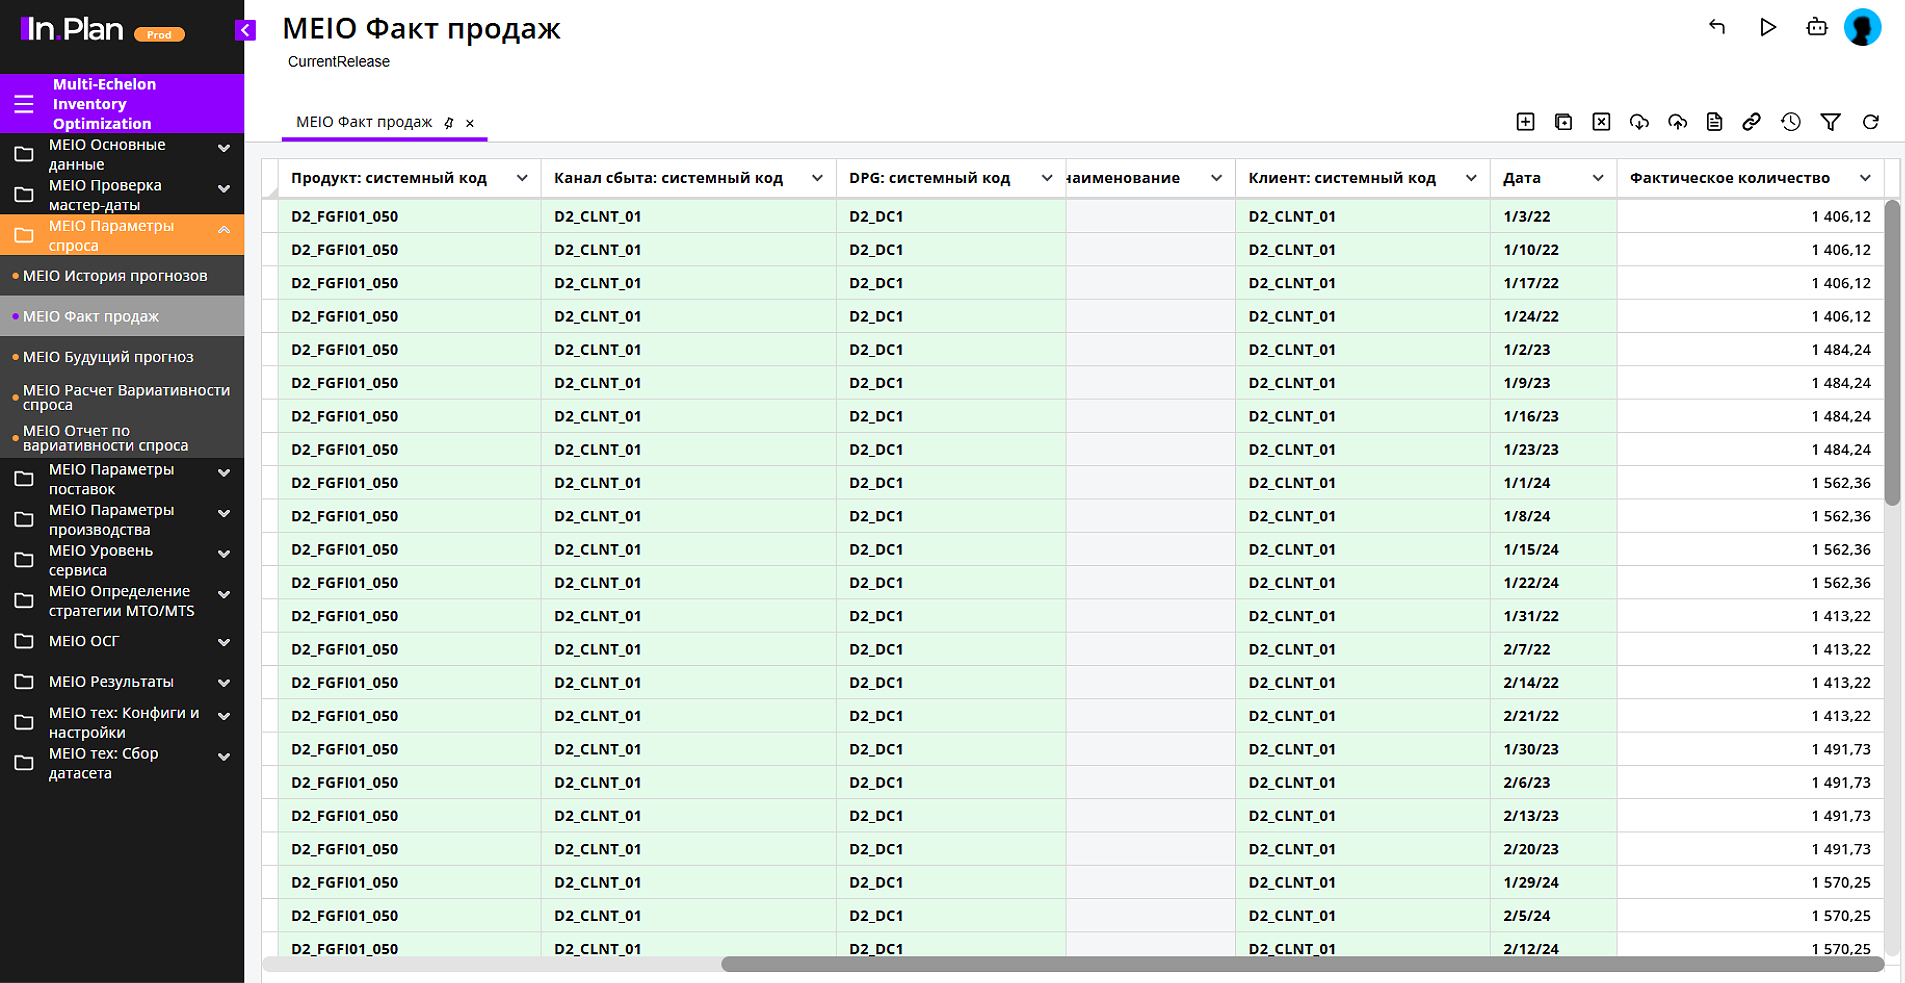This screenshot has width=1905, height=983.
Task: Click the cloud download icon
Action: click(x=1639, y=122)
